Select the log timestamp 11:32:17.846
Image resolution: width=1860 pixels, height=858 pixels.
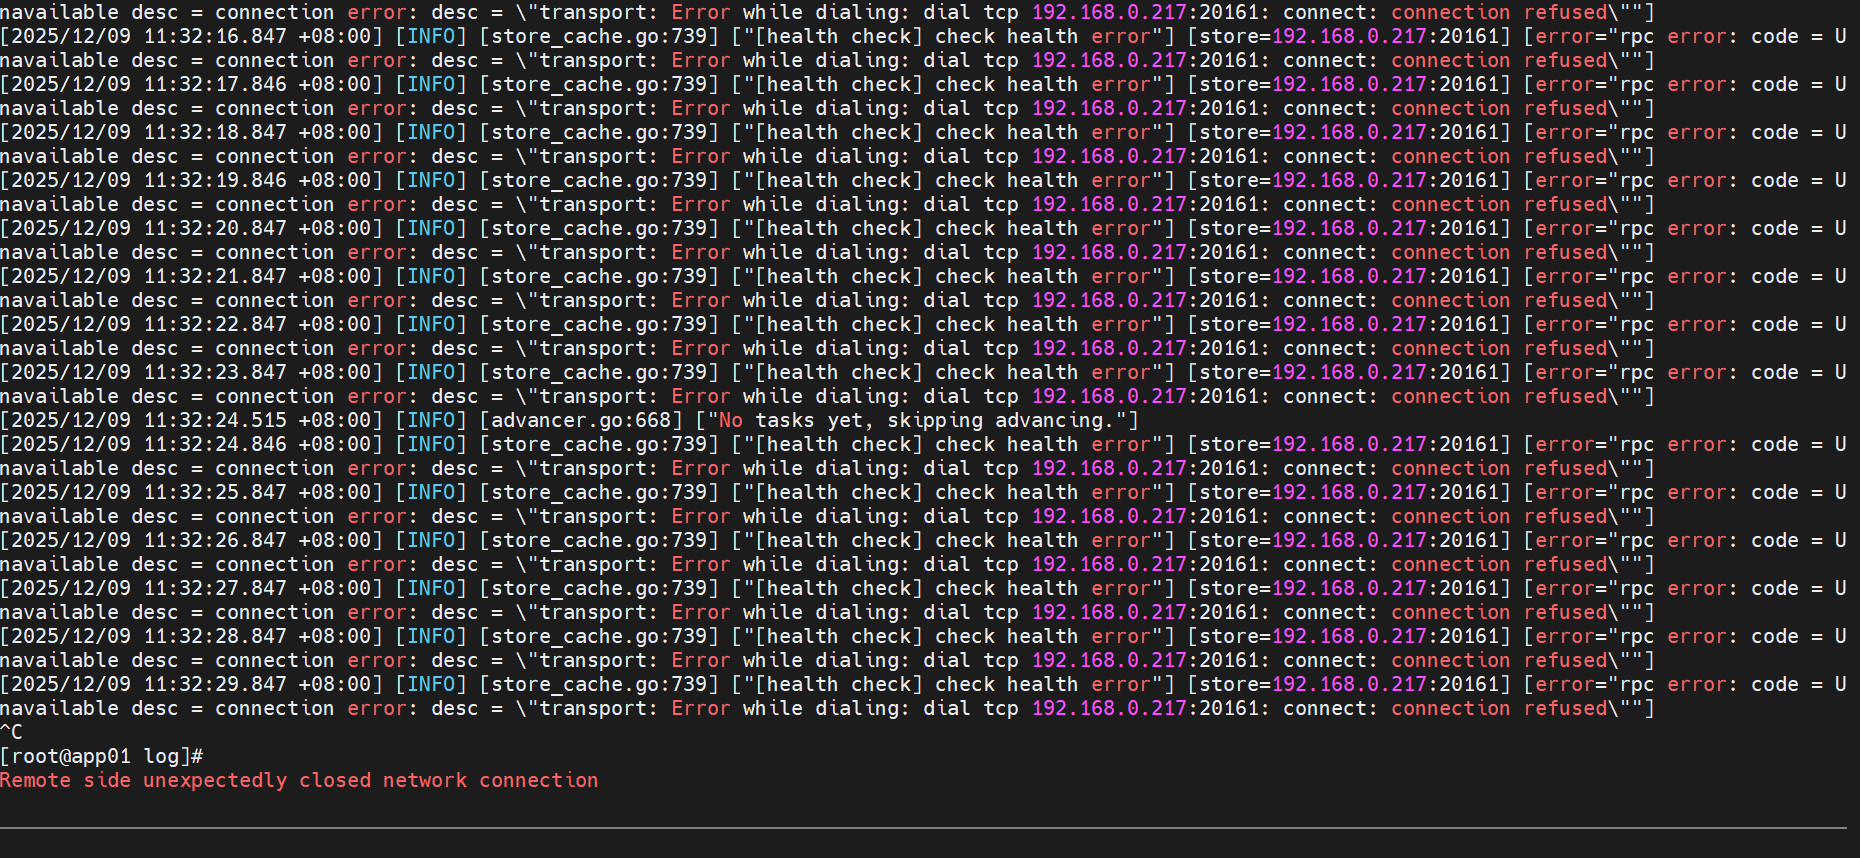(x=215, y=85)
